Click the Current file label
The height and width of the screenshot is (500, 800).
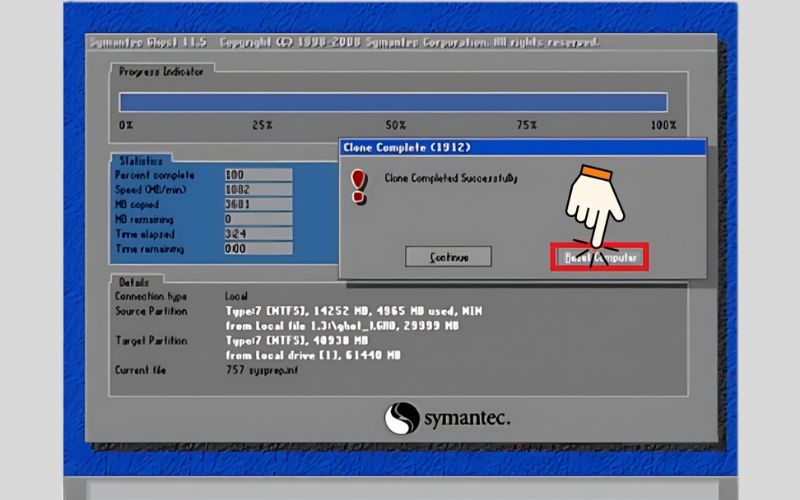(140, 370)
